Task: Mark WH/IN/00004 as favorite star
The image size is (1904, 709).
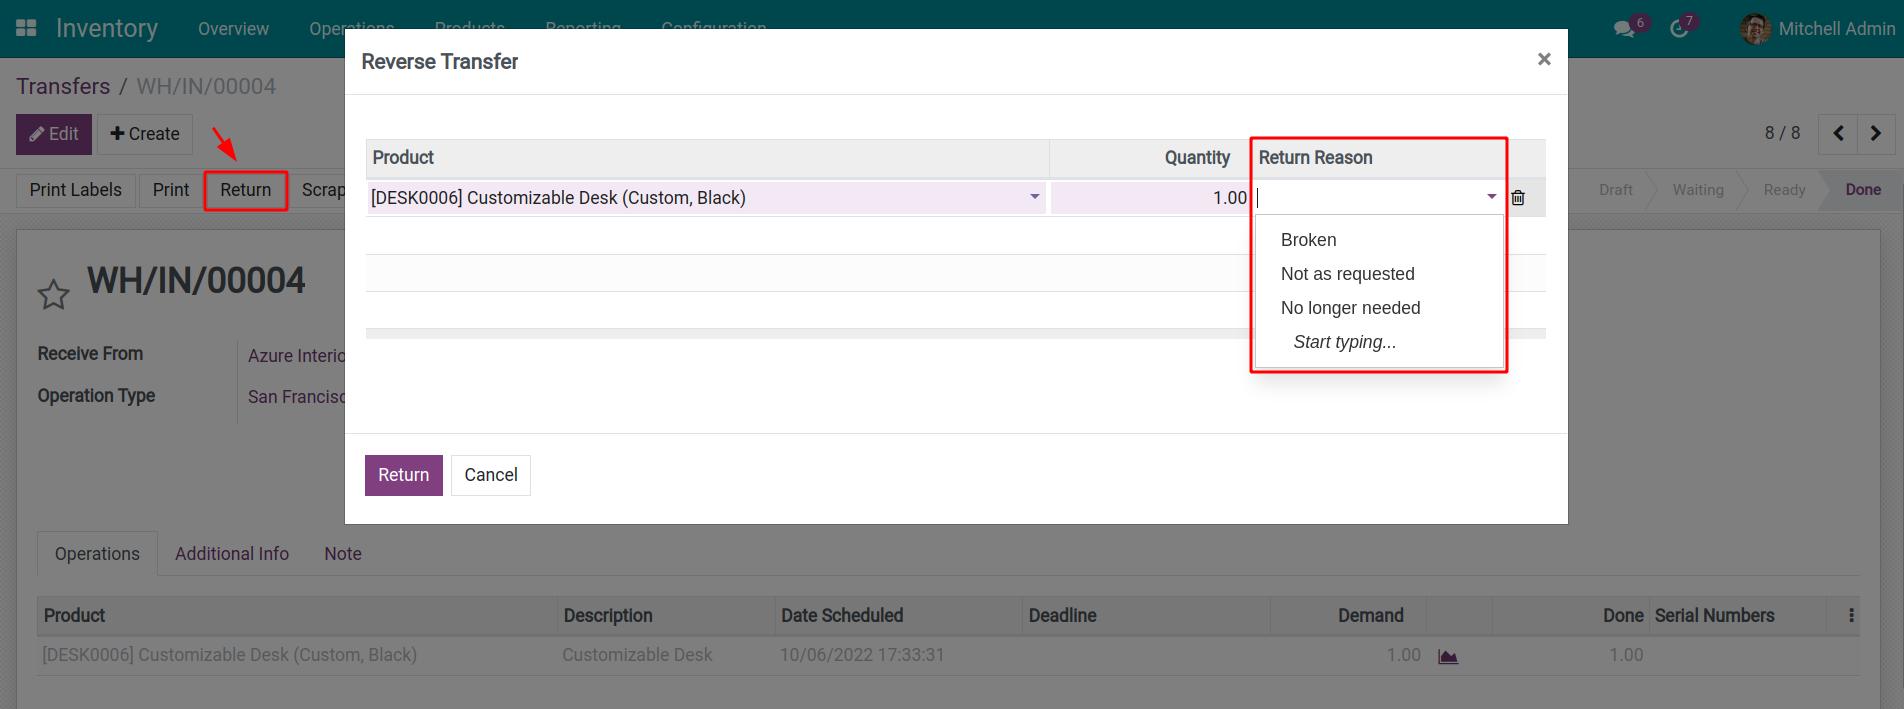Action: click(53, 295)
